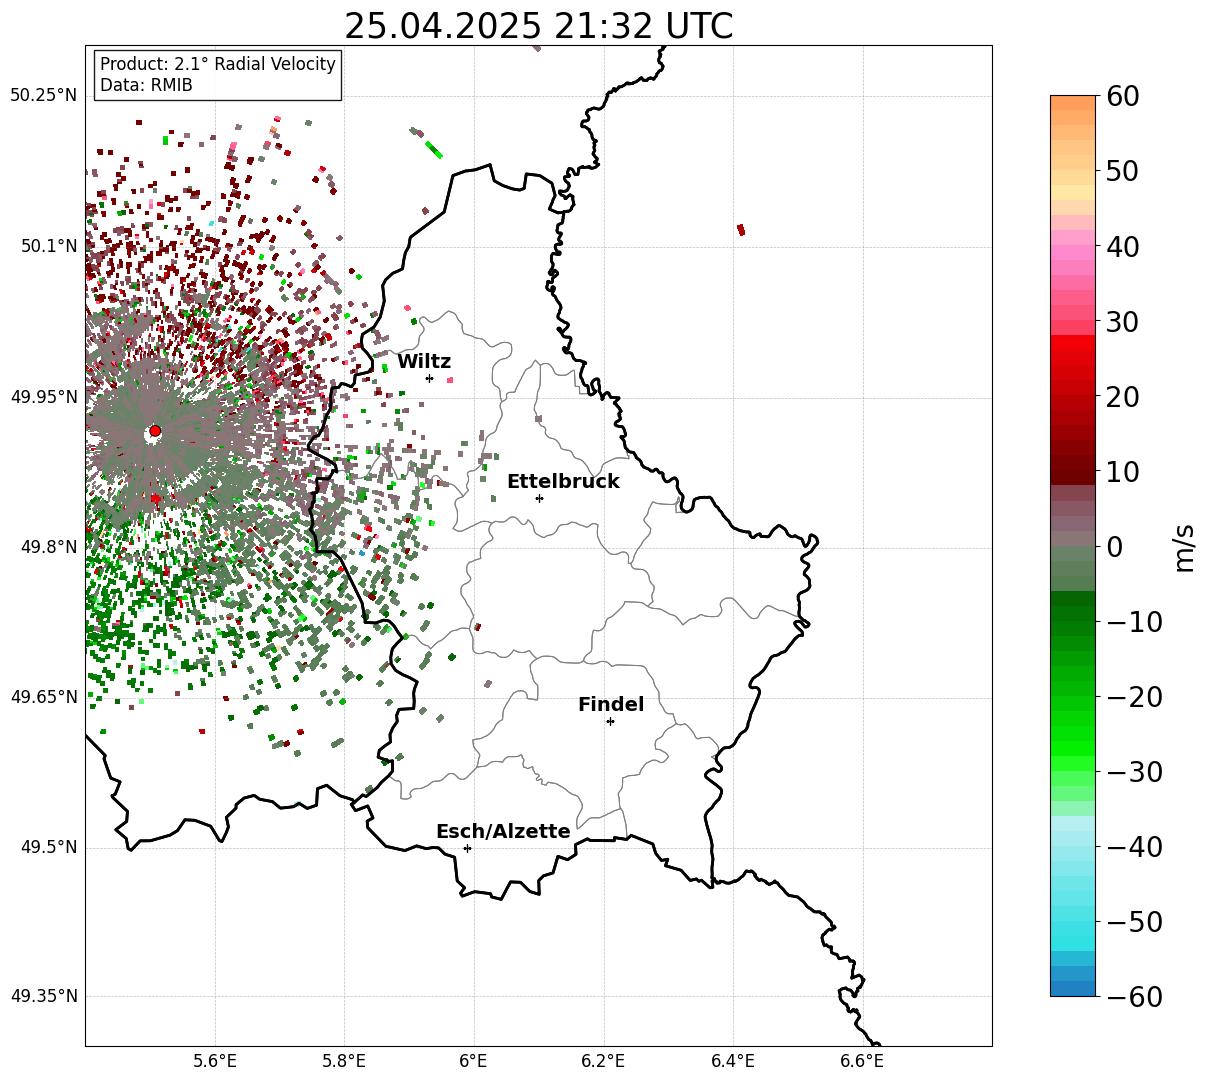Screen dimensions: 1207x1081
Task: Click the cross marker below Esch/Alzette
Action: tap(467, 848)
